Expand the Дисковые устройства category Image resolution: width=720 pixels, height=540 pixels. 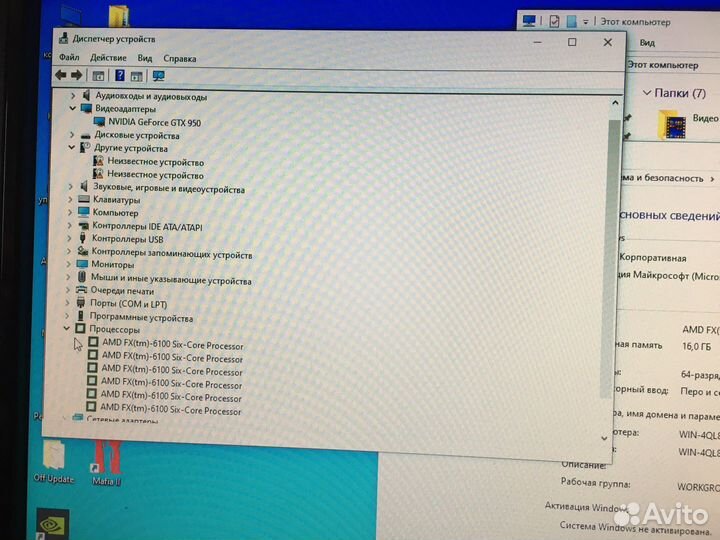(x=72, y=135)
